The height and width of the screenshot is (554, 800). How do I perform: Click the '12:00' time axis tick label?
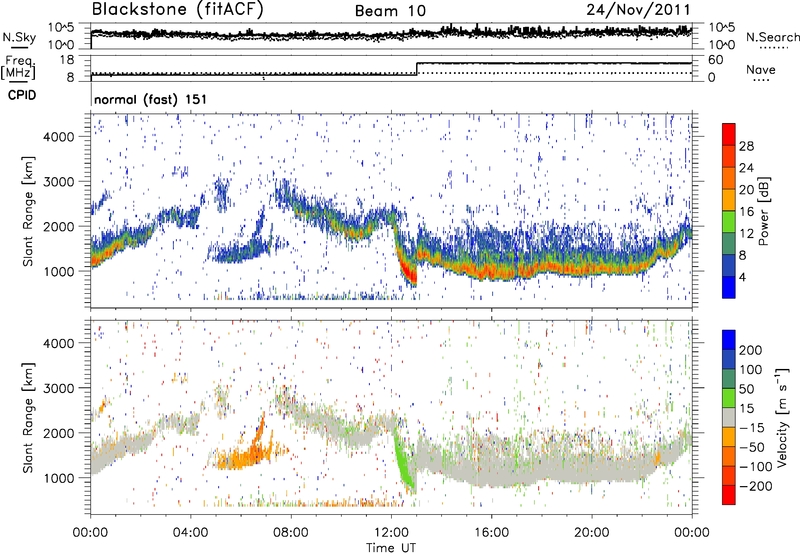391,533
